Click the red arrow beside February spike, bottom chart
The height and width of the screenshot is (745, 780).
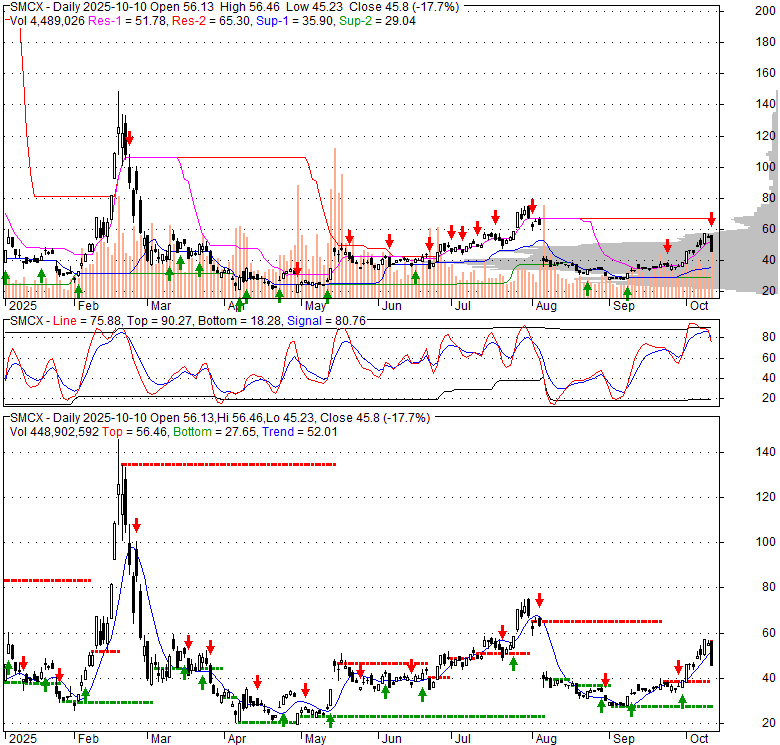coord(137,525)
